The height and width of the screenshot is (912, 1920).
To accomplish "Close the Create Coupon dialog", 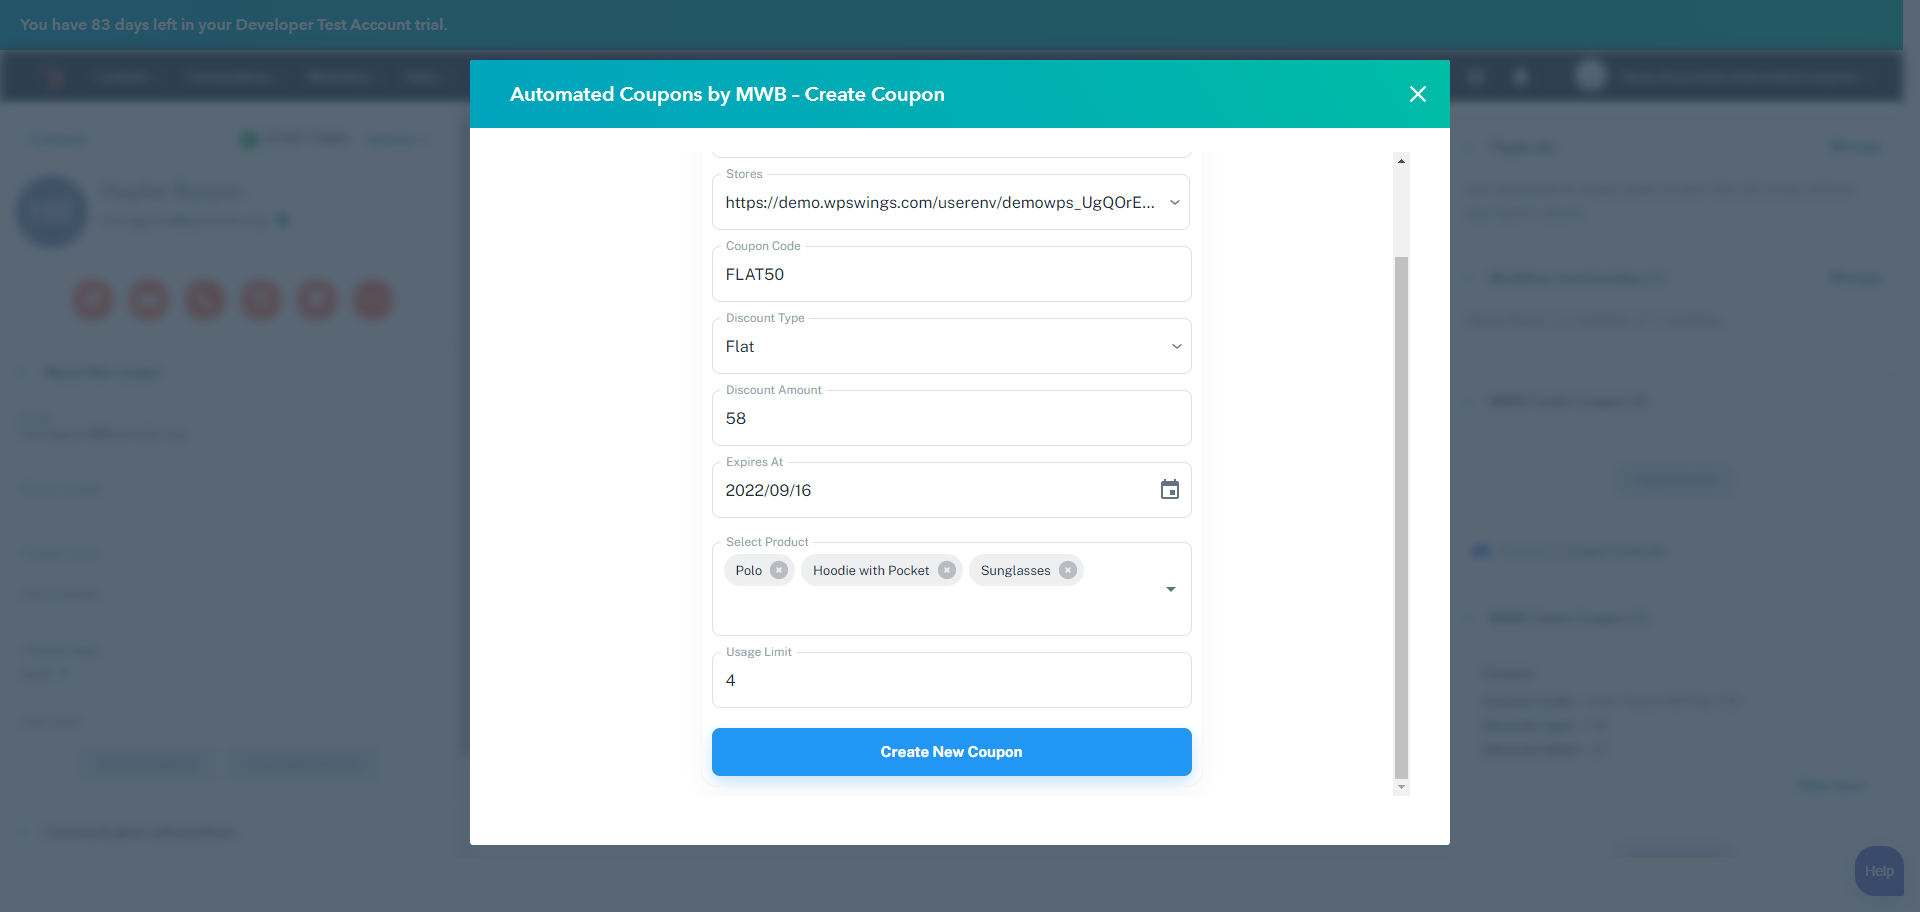I will [x=1417, y=93].
